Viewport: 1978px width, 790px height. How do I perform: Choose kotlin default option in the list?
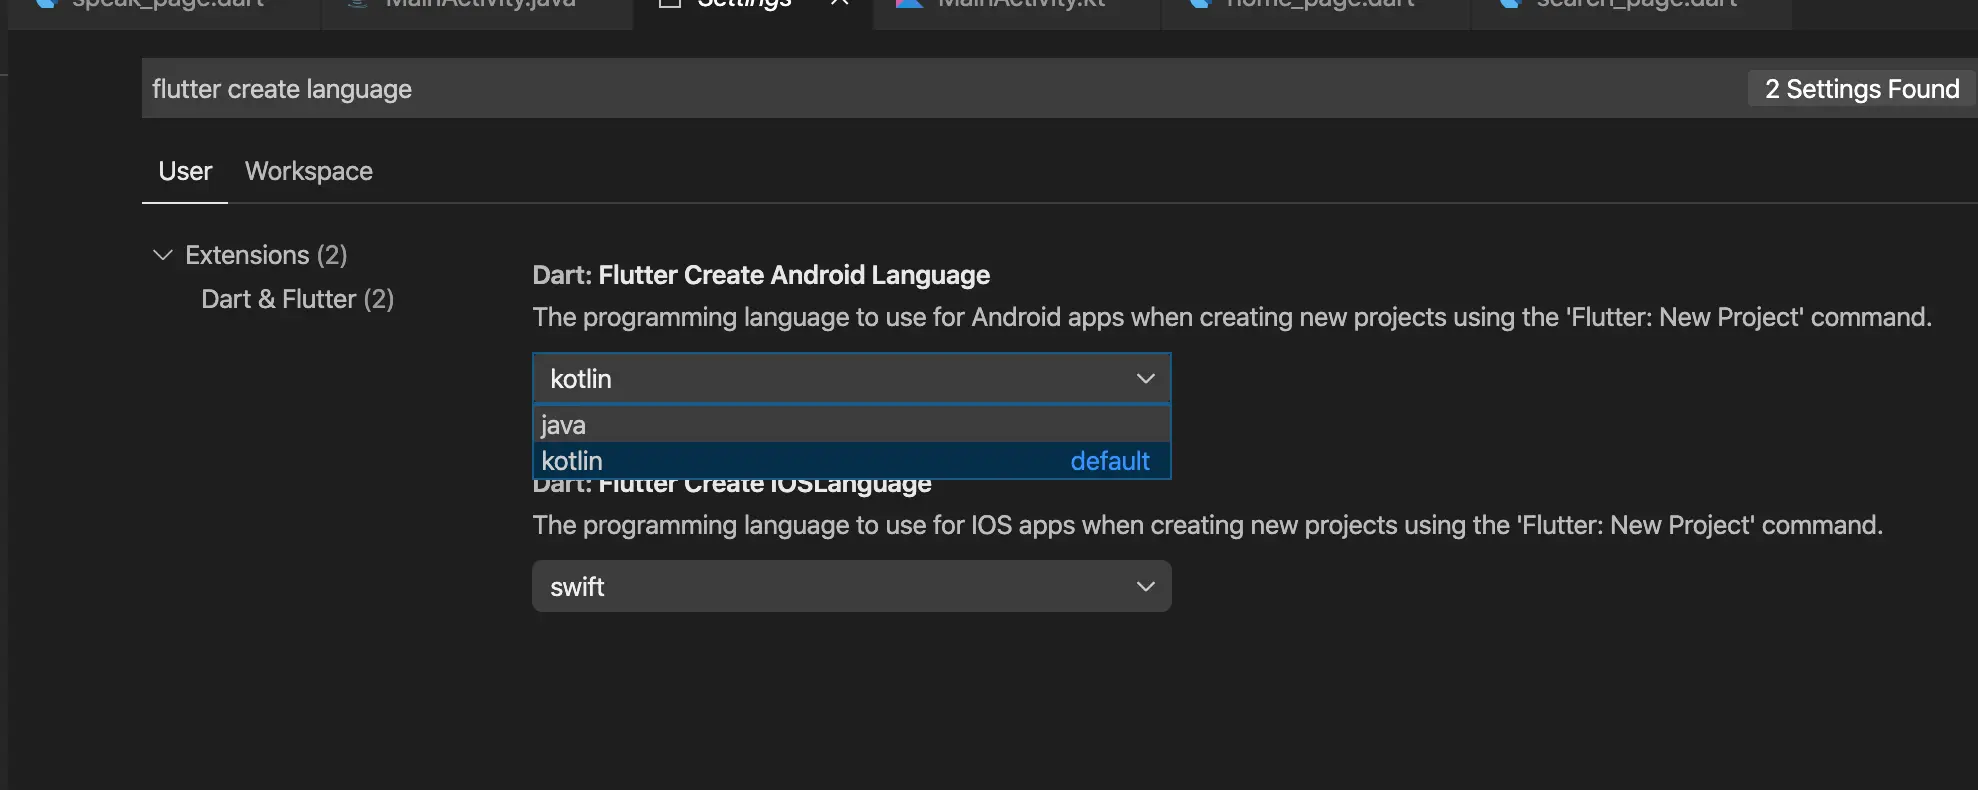(851, 461)
